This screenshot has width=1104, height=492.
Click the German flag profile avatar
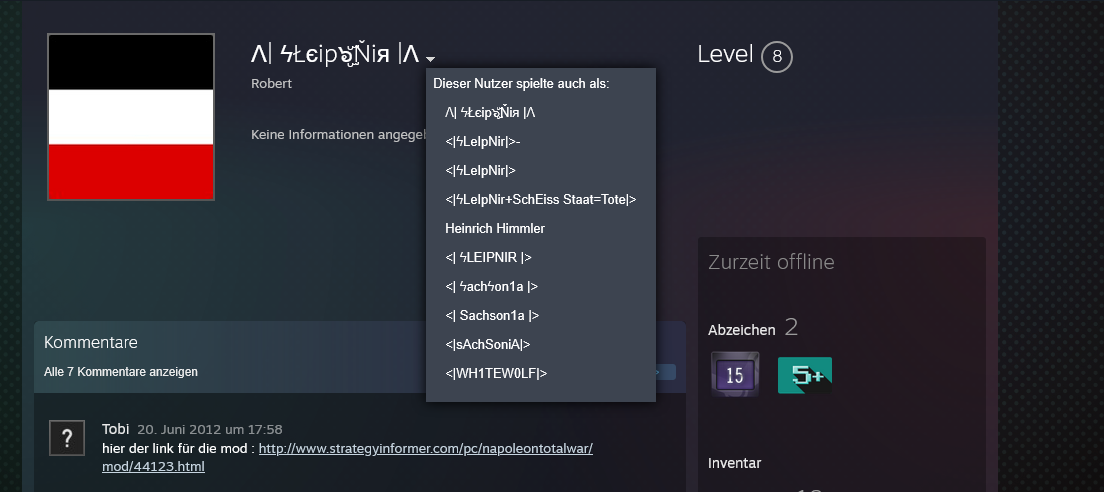pyautogui.click(x=131, y=117)
